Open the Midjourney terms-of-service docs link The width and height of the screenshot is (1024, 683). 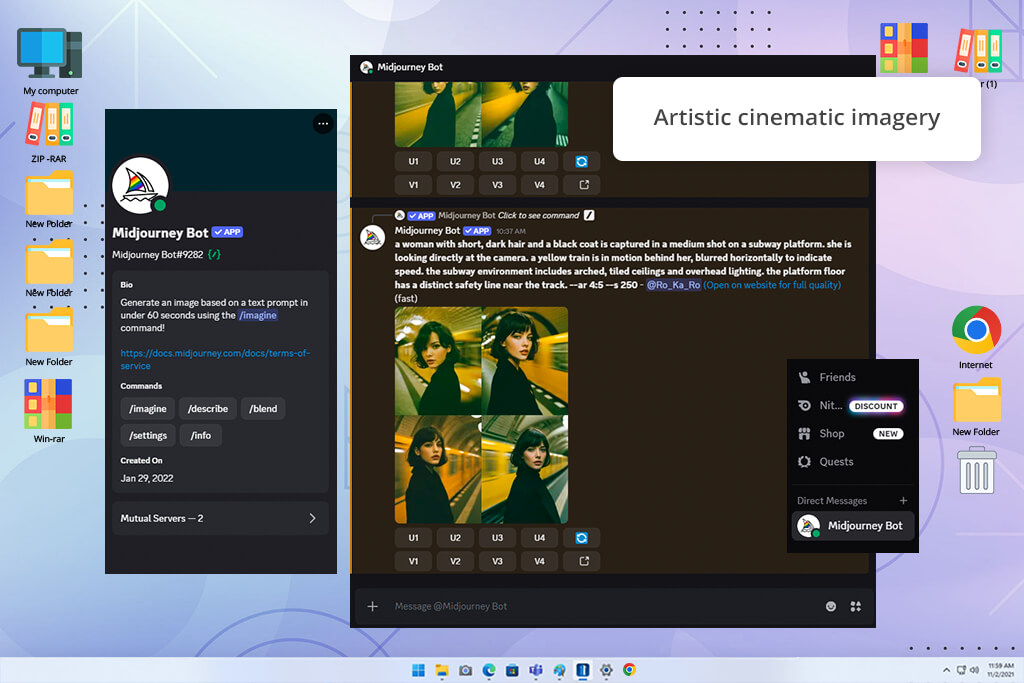[215, 359]
